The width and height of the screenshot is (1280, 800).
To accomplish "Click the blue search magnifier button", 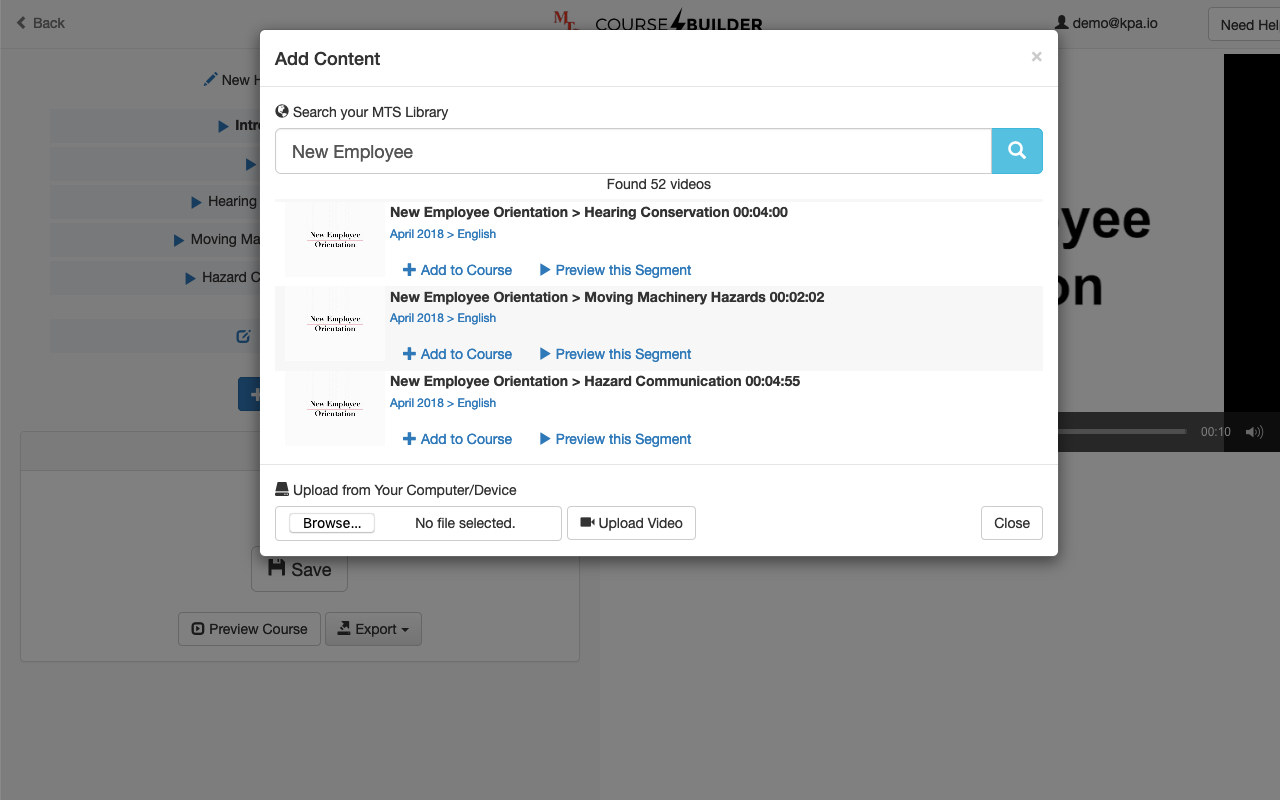I will (x=1017, y=151).
